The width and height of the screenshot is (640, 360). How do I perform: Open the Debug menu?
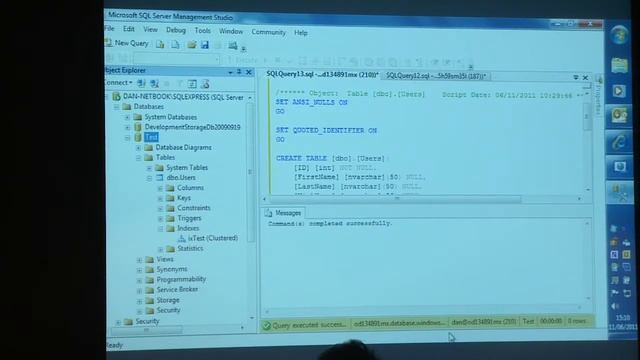pyautogui.click(x=176, y=30)
